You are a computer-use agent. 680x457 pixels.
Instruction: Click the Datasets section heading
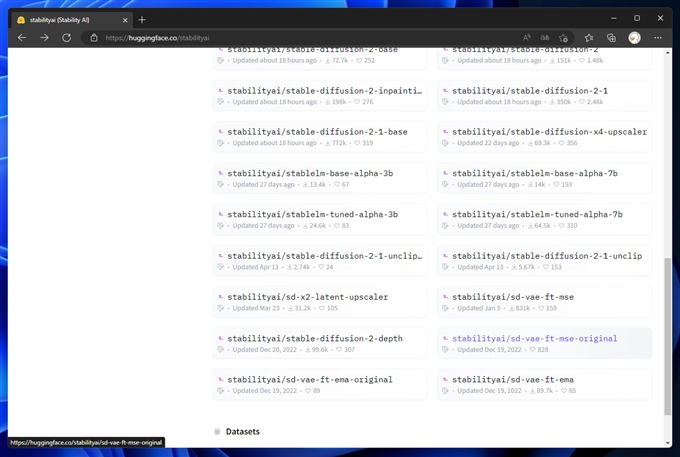(242, 431)
